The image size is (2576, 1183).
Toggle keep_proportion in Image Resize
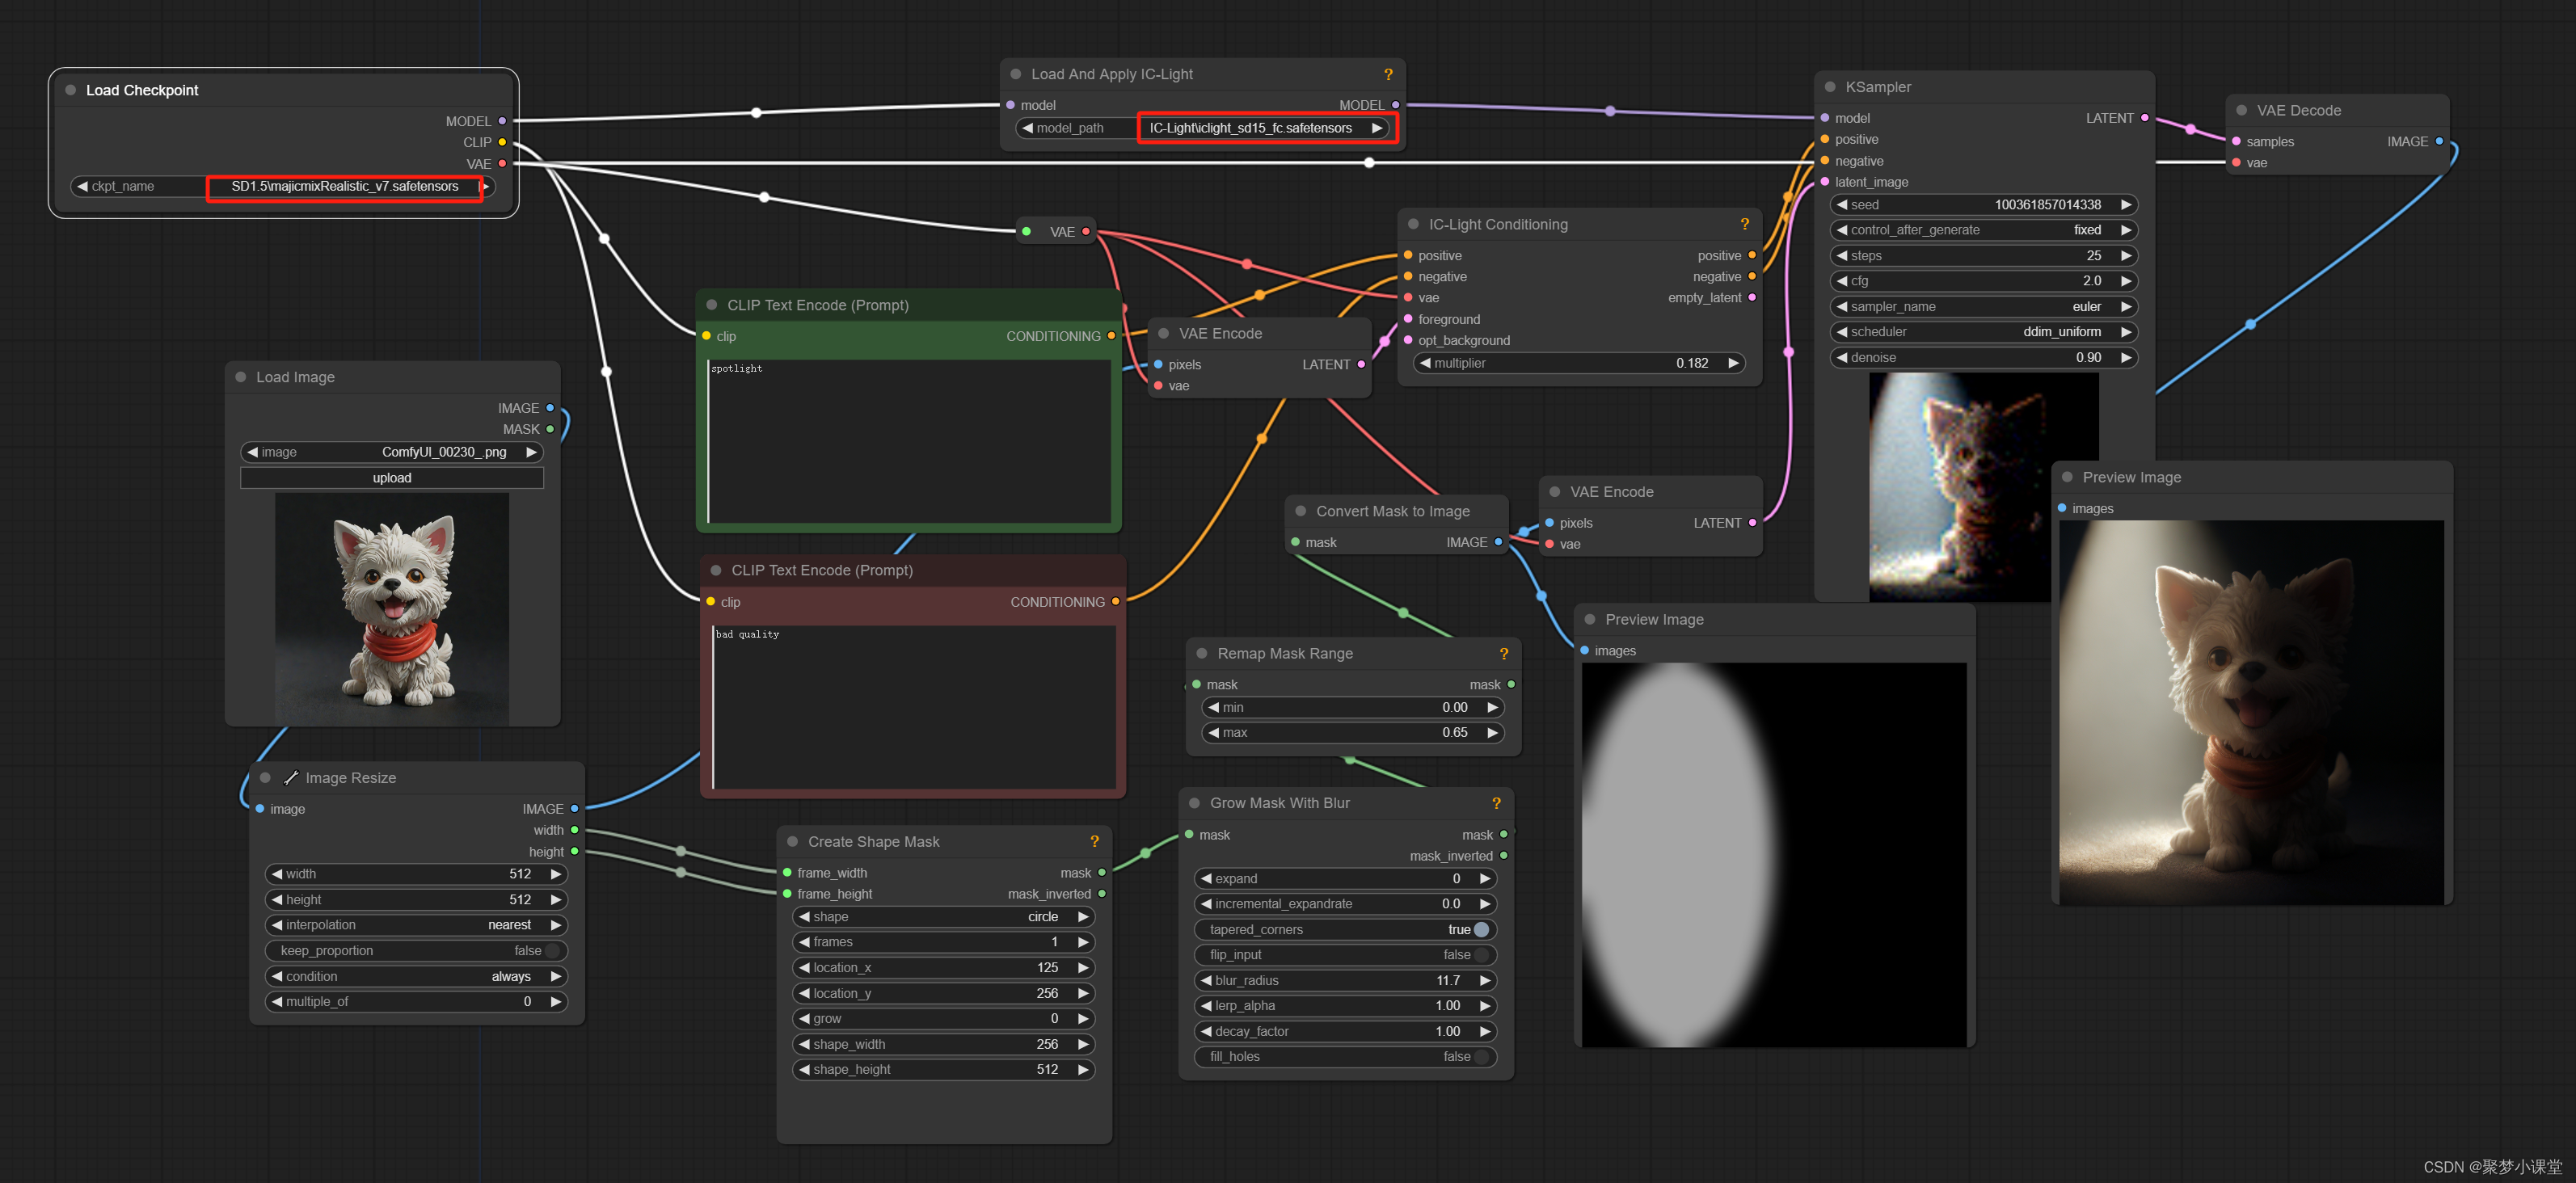pos(552,950)
